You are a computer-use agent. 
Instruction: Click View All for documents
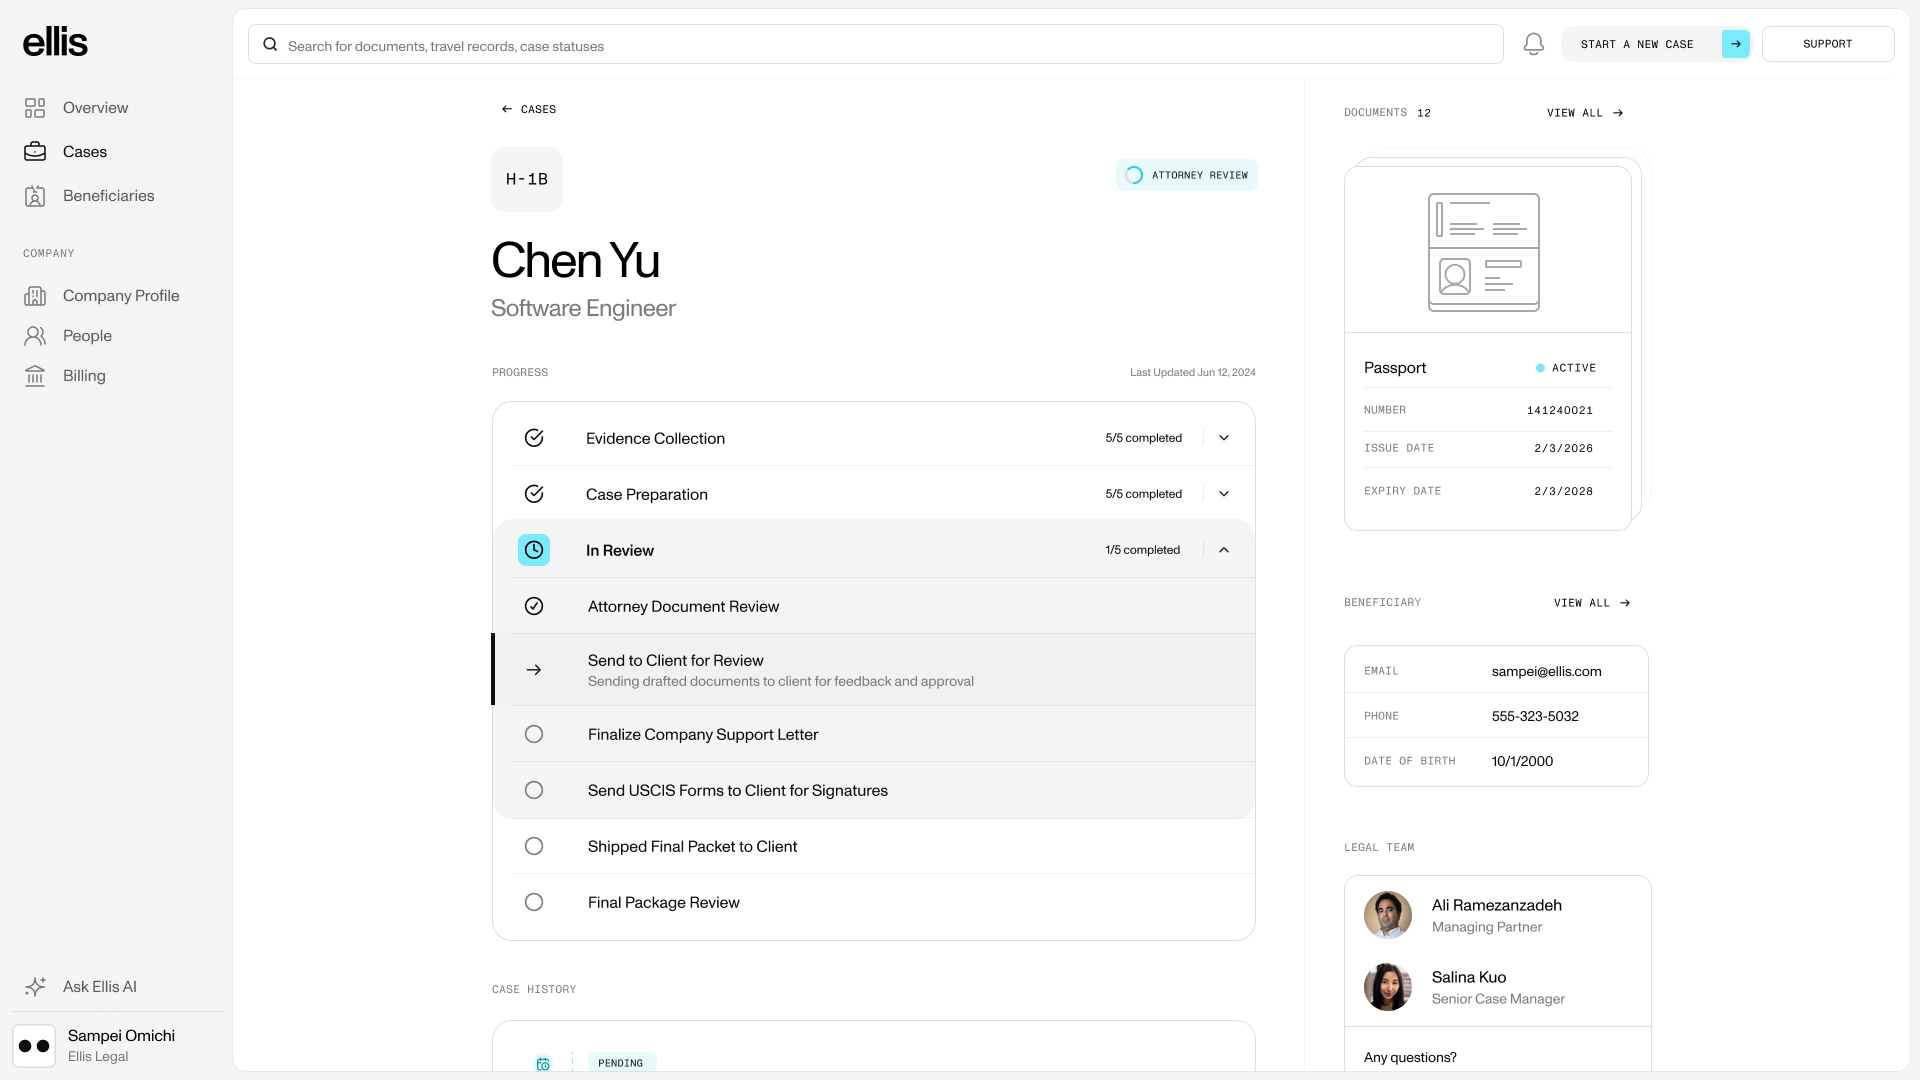(1584, 113)
